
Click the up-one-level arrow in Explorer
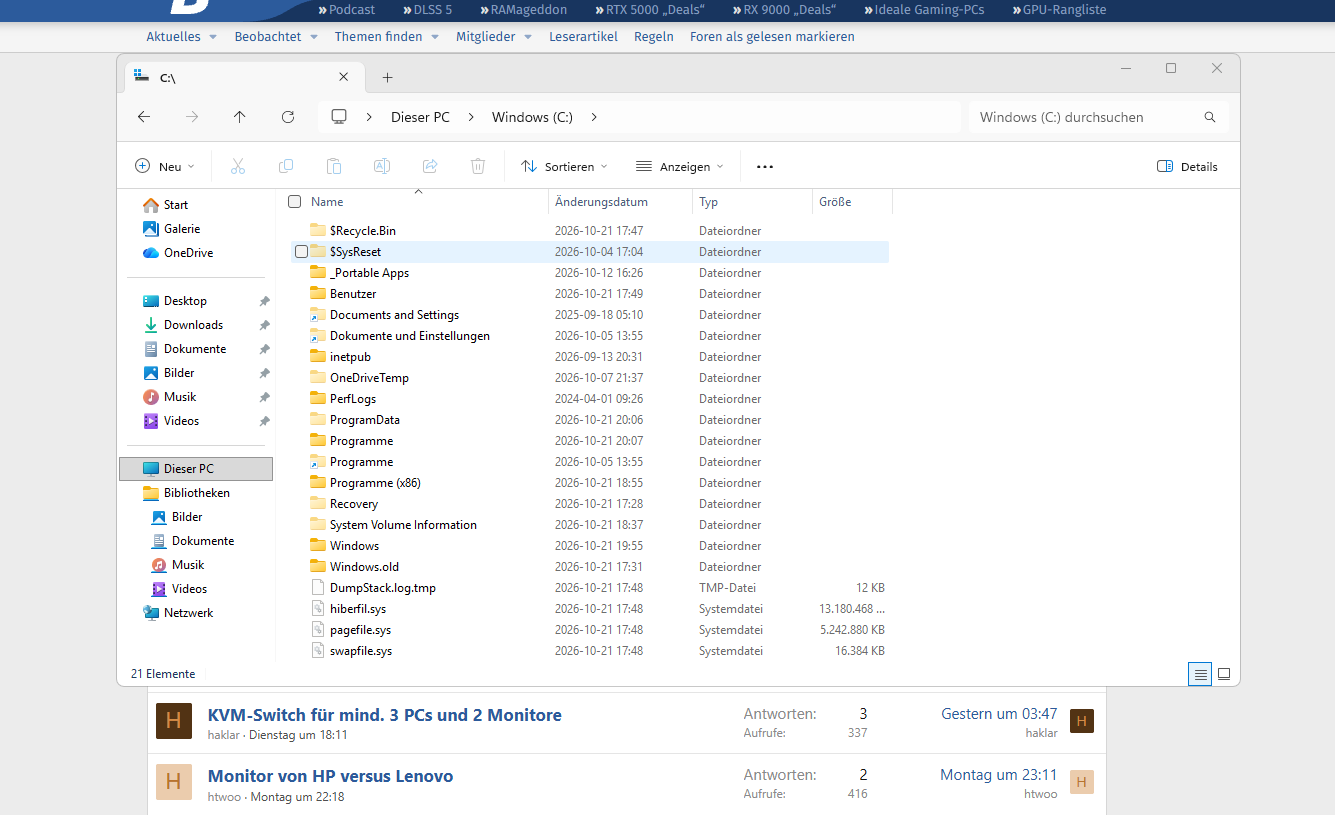pos(240,117)
